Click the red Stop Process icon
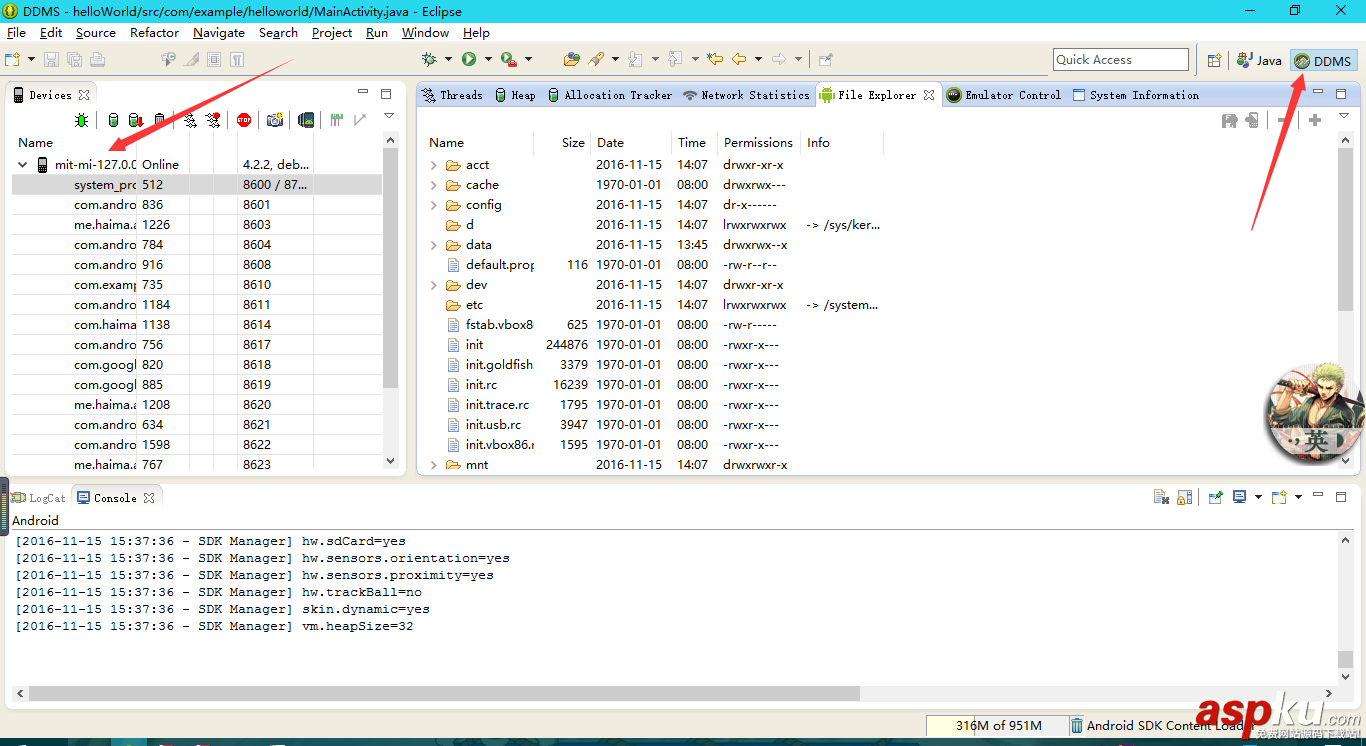 (244, 120)
